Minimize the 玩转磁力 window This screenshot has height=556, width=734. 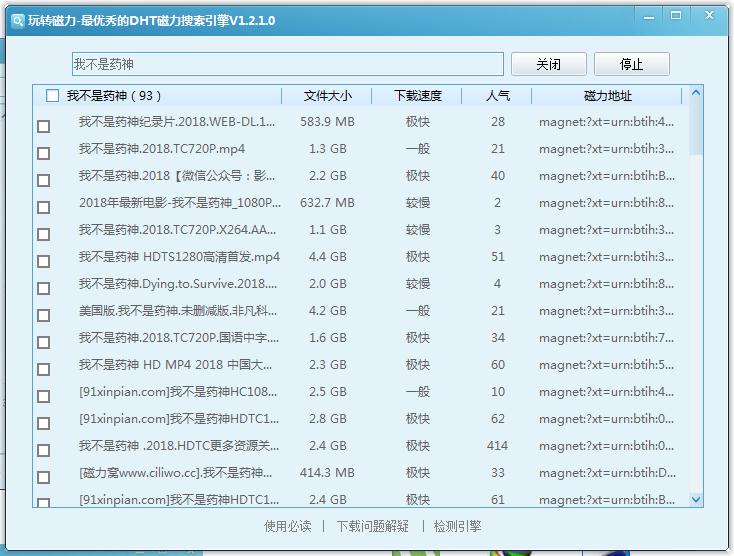coord(649,17)
